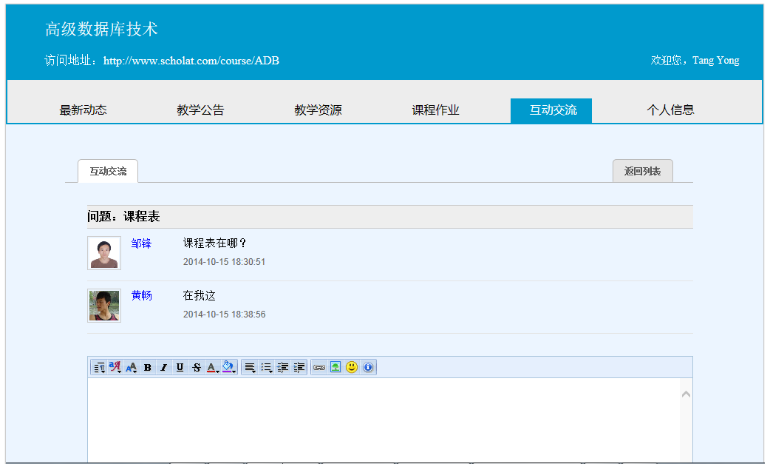The width and height of the screenshot is (770, 464).
Task: Insert a hyperlink in the editor
Action: click(319, 368)
